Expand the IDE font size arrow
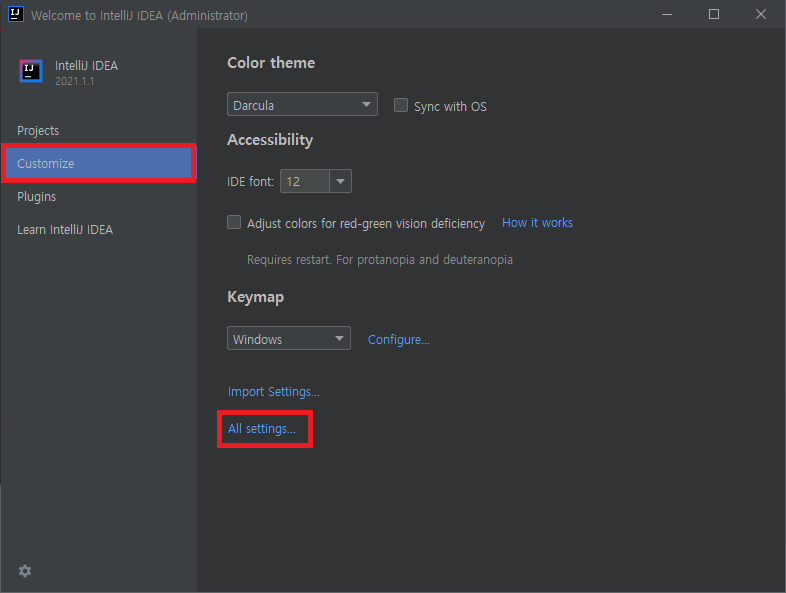The image size is (786, 593). pos(340,181)
